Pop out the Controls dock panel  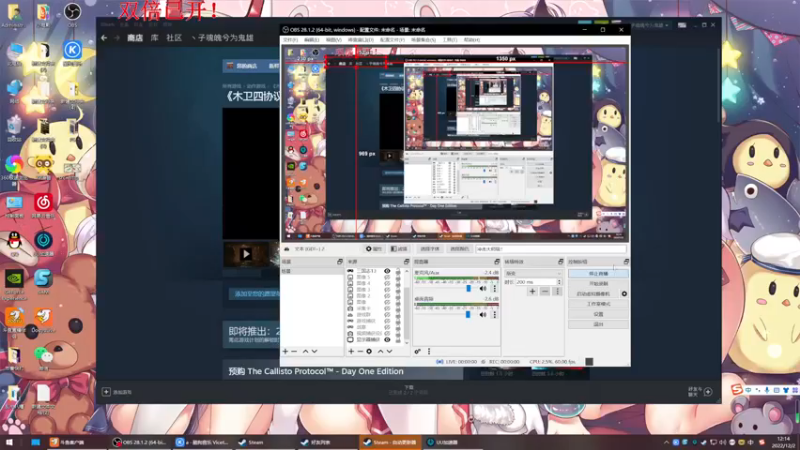626,262
